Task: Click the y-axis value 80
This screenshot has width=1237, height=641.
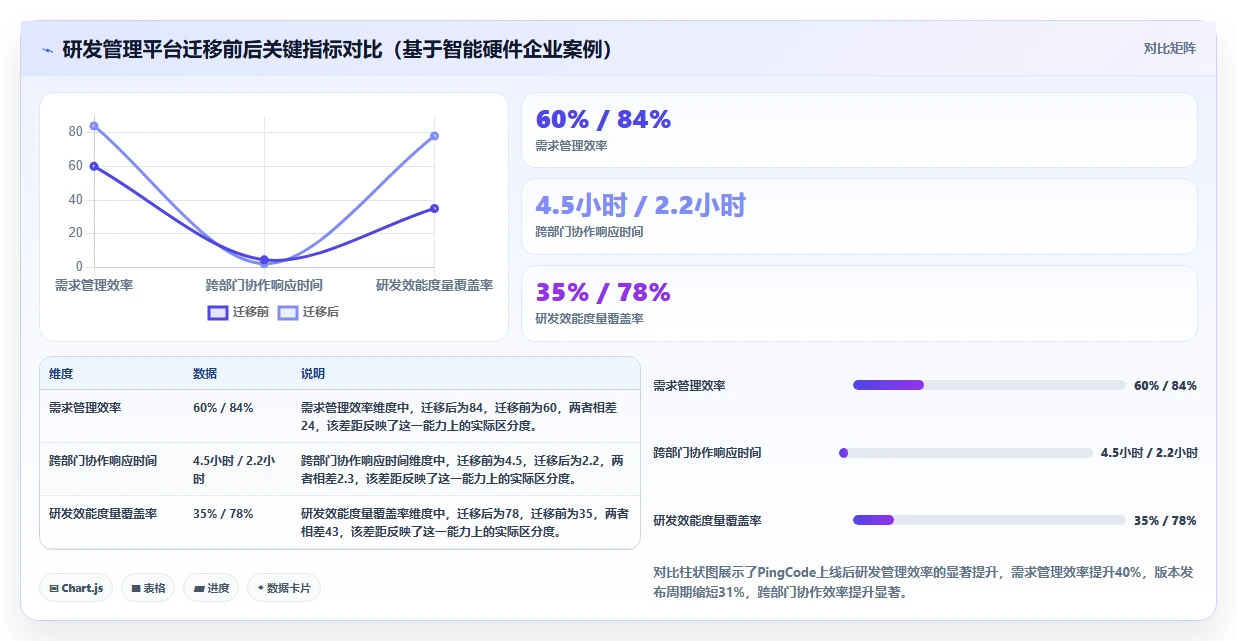Action: [75, 132]
